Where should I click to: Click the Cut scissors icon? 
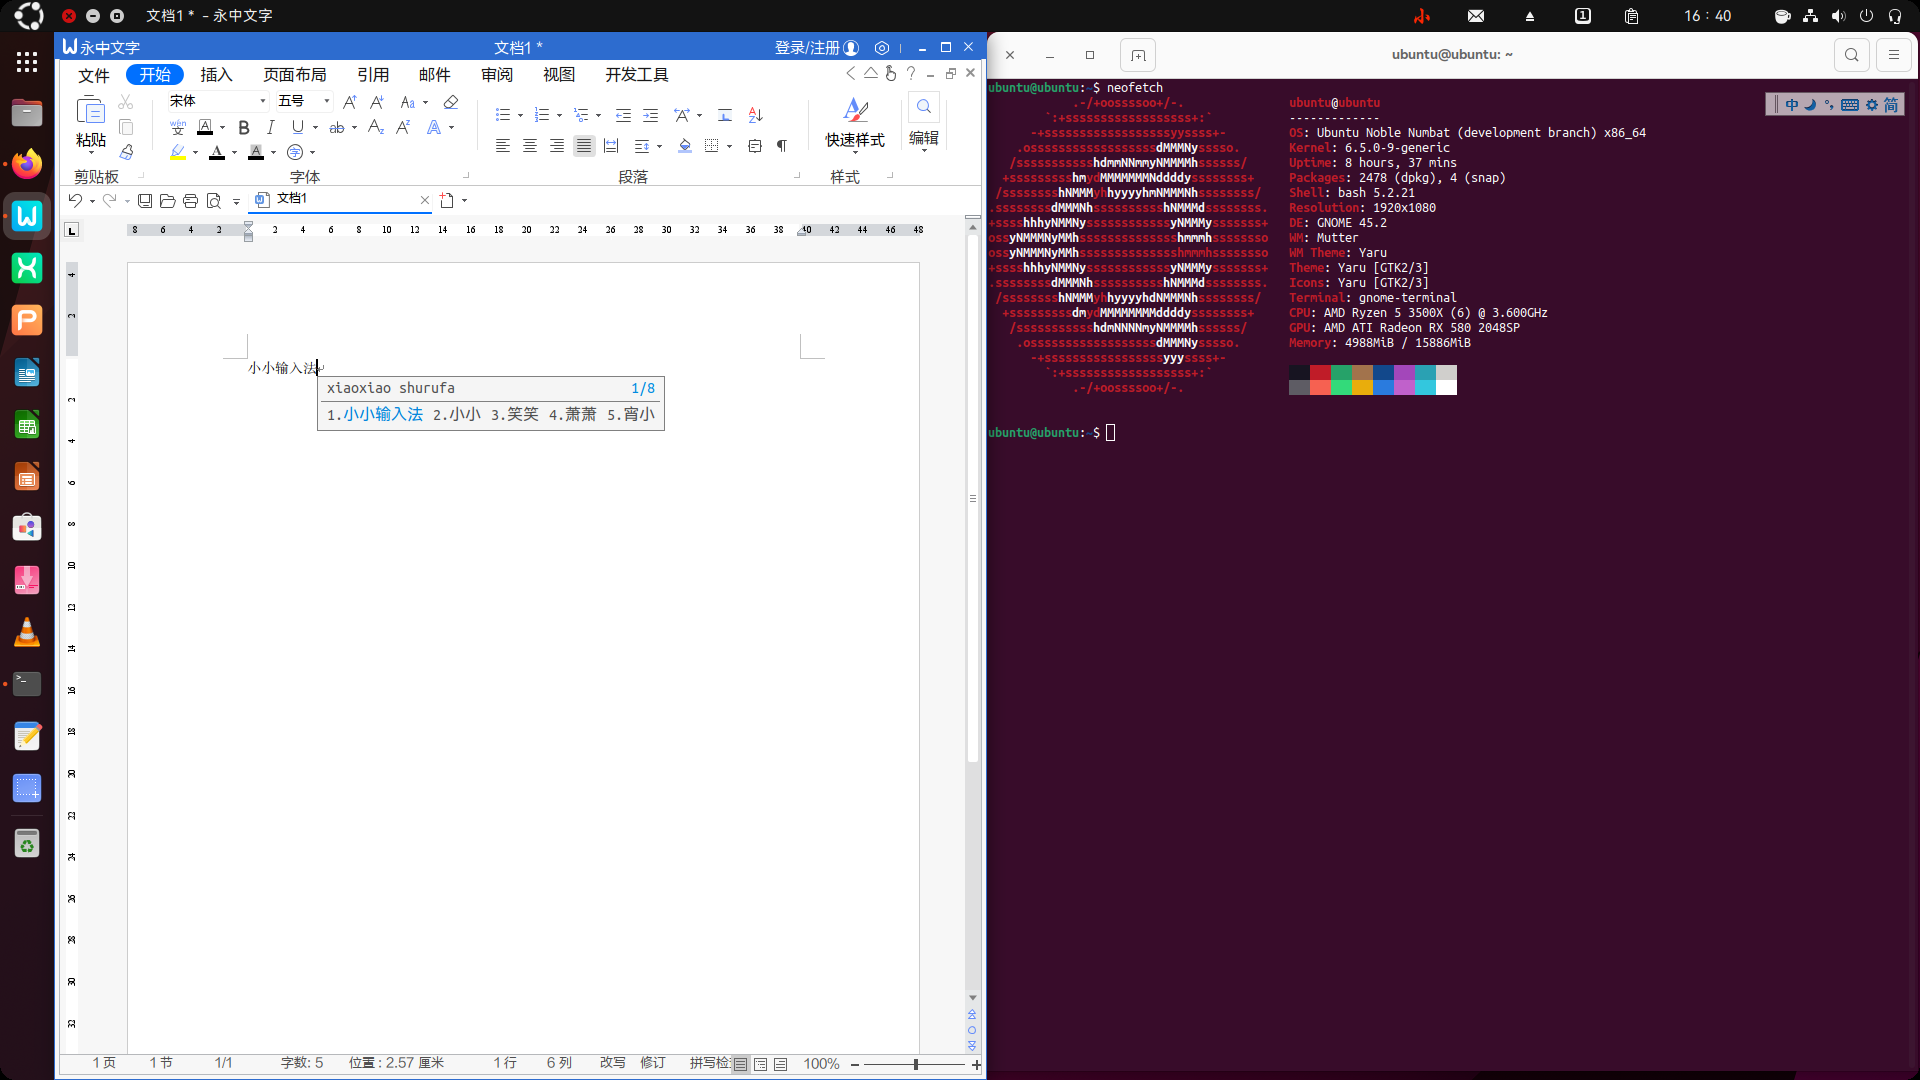(x=126, y=102)
